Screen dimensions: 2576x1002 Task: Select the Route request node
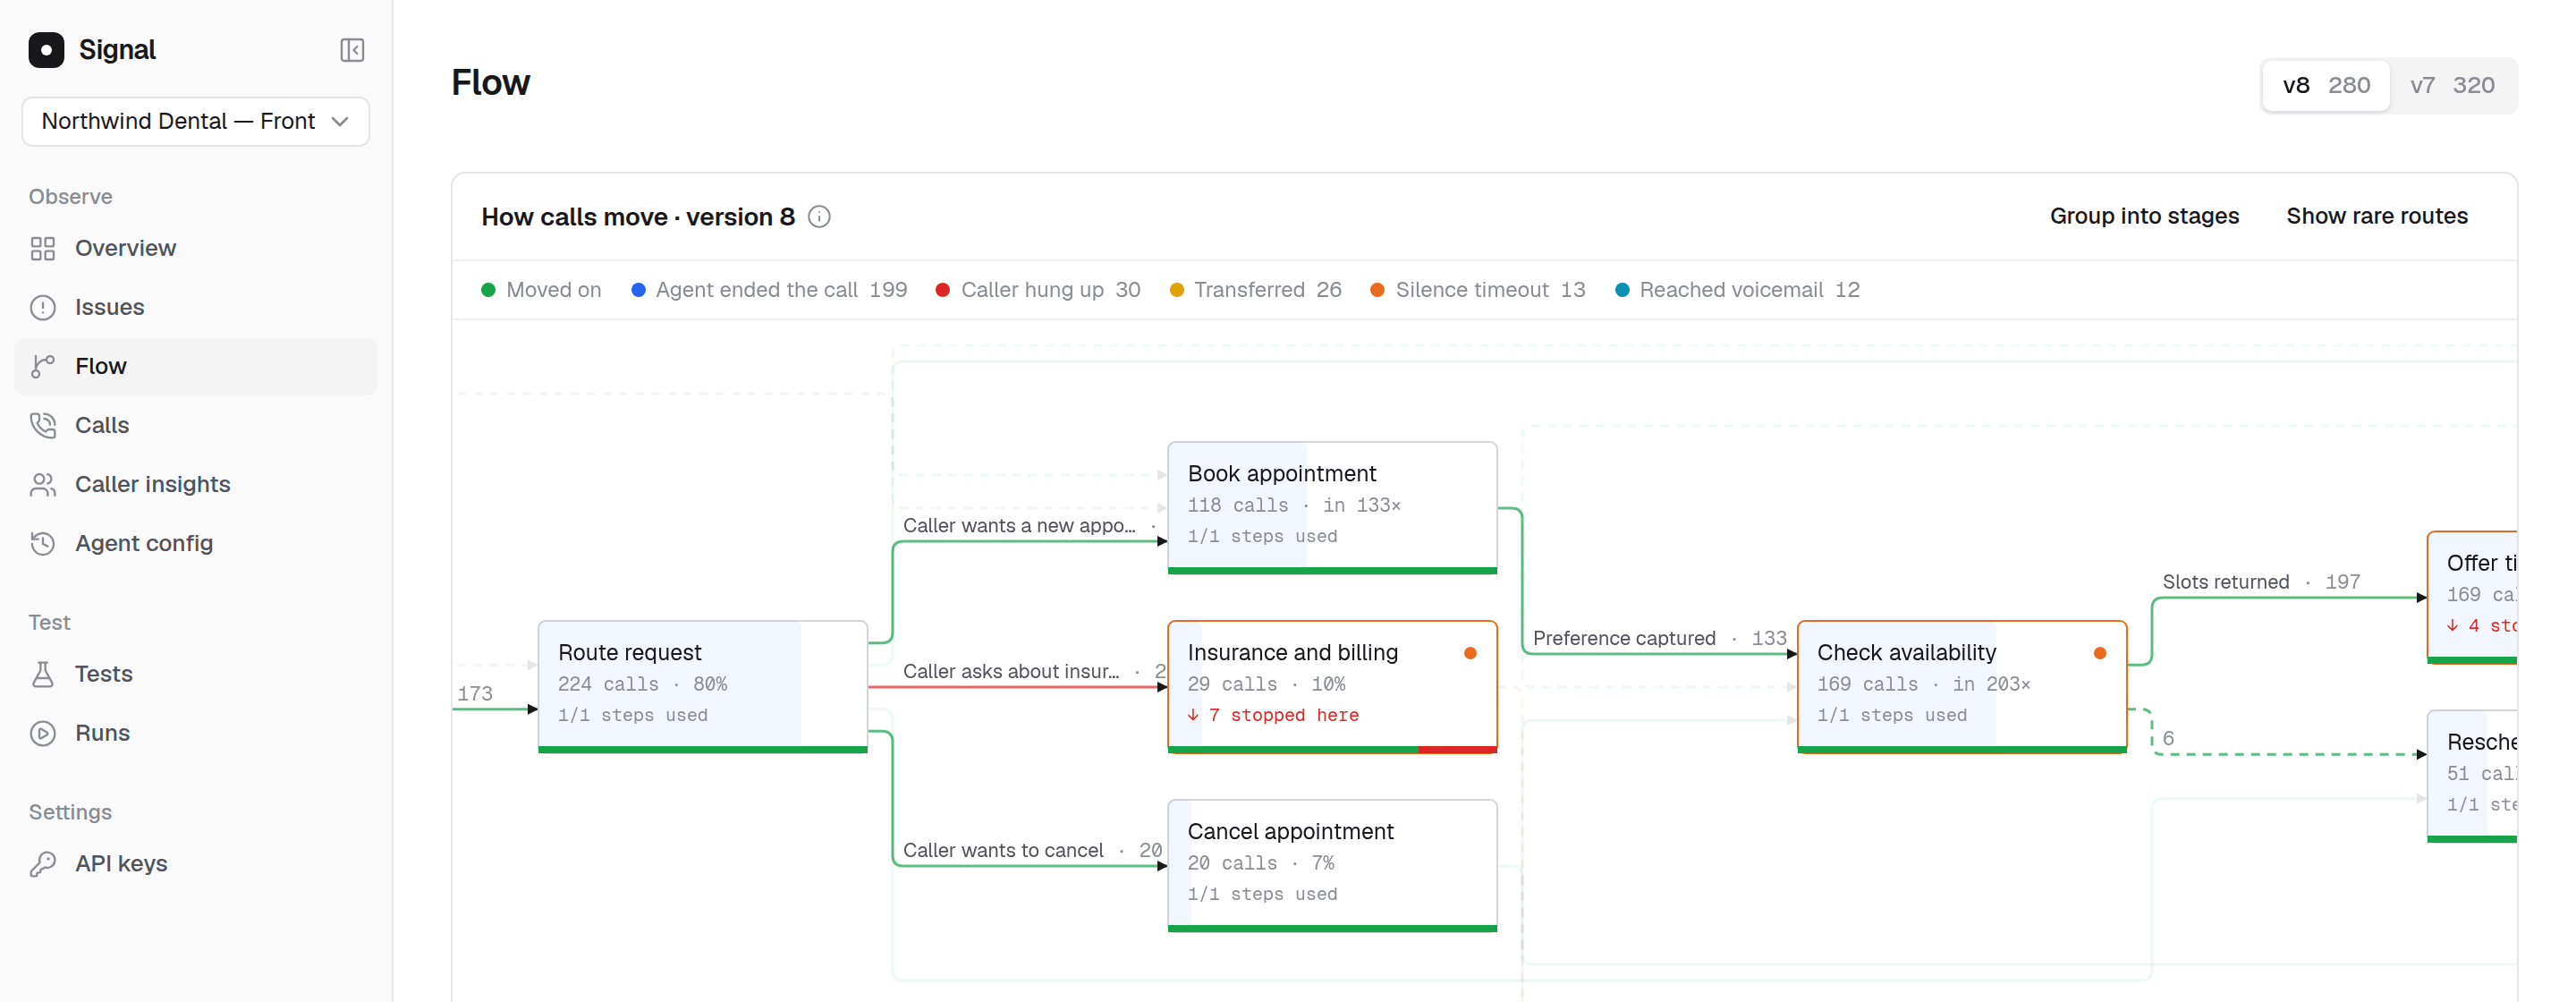(703, 686)
